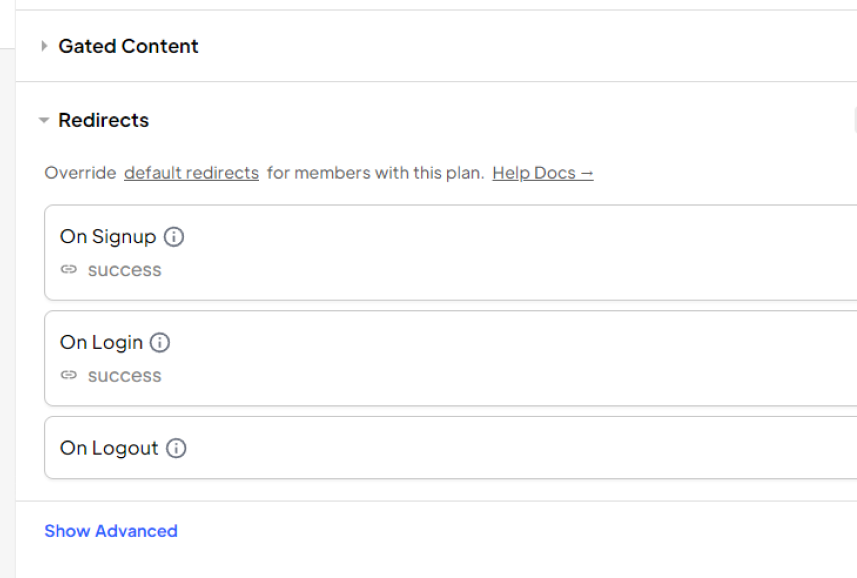Open Help Docs link
The image size is (857, 578).
point(542,173)
